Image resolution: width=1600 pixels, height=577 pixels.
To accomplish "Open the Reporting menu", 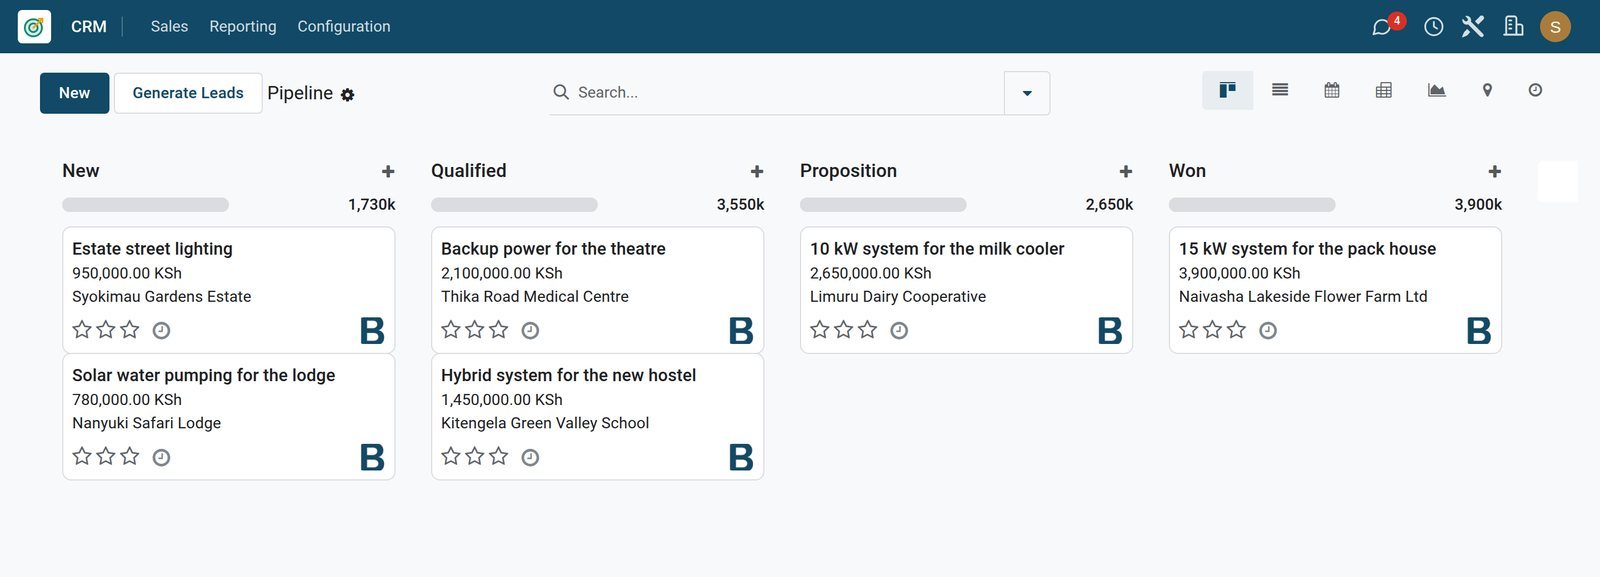I will point(243,27).
